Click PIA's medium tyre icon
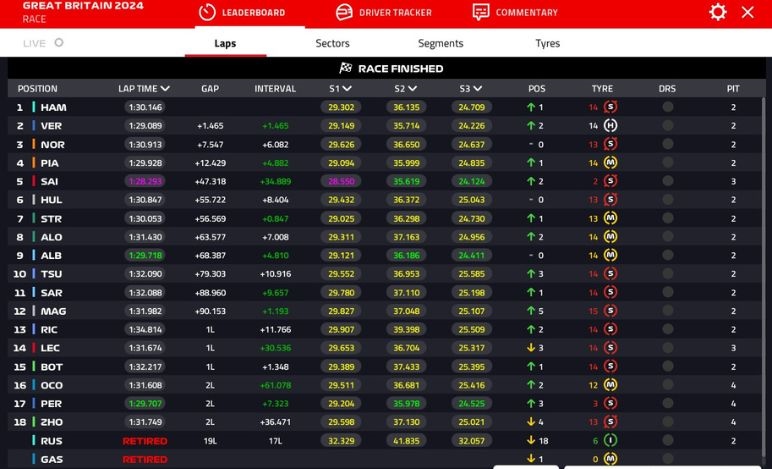 tap(609, 163)
